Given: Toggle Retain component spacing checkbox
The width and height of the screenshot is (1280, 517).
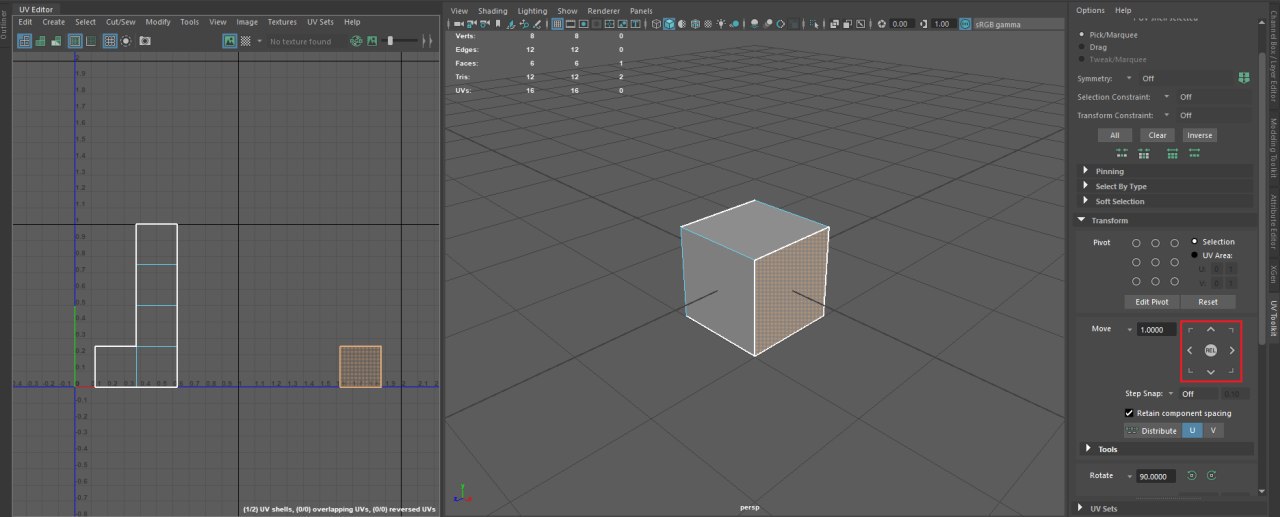Looking at the screenshot, I should [1129, 413].
